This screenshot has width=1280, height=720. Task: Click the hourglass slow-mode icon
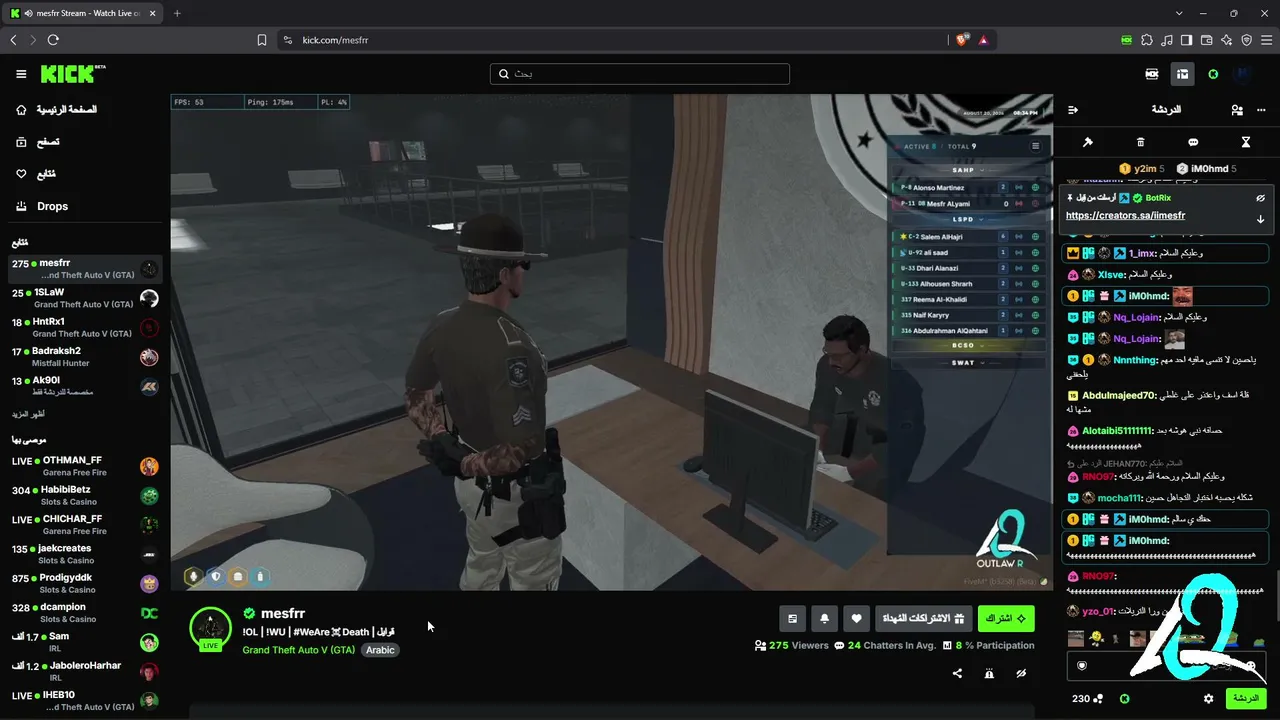click(x=1246, y=142)
